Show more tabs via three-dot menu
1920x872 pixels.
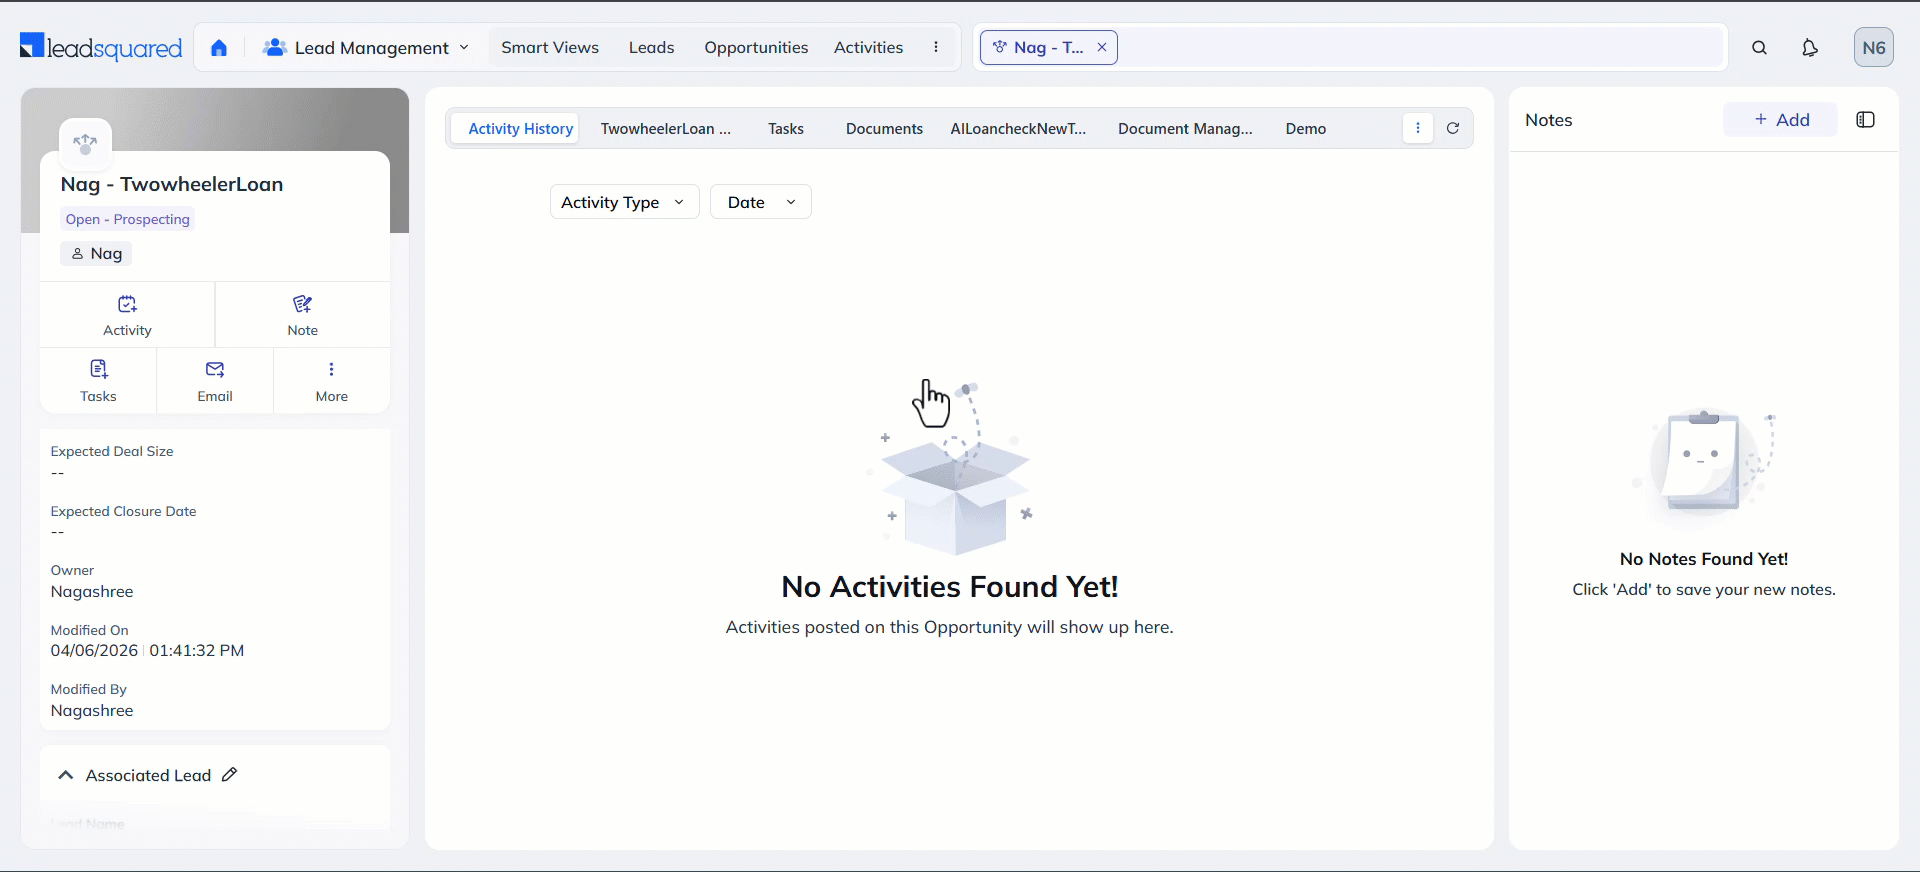1417,128
